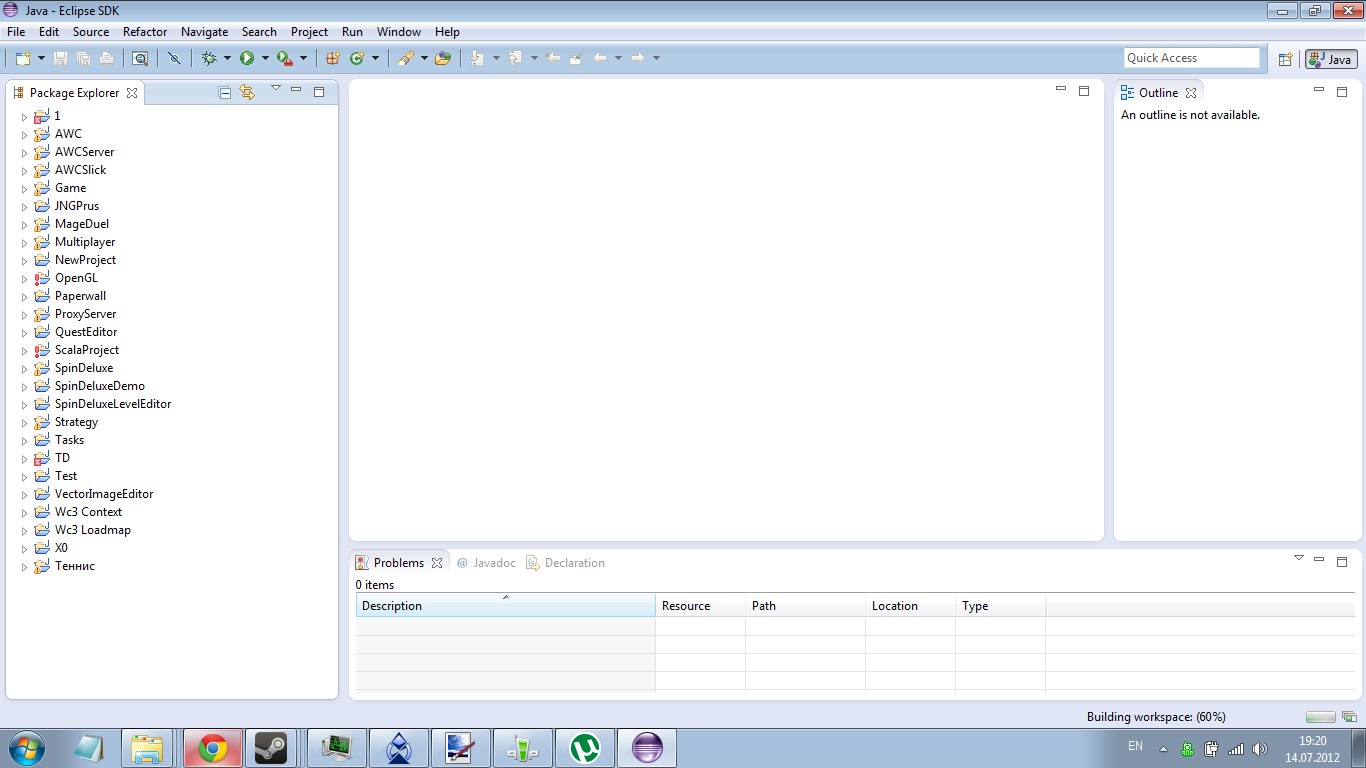Click the volume speaker tray icon
This screenshot has width=1366, height=768.
point(1260,748)
